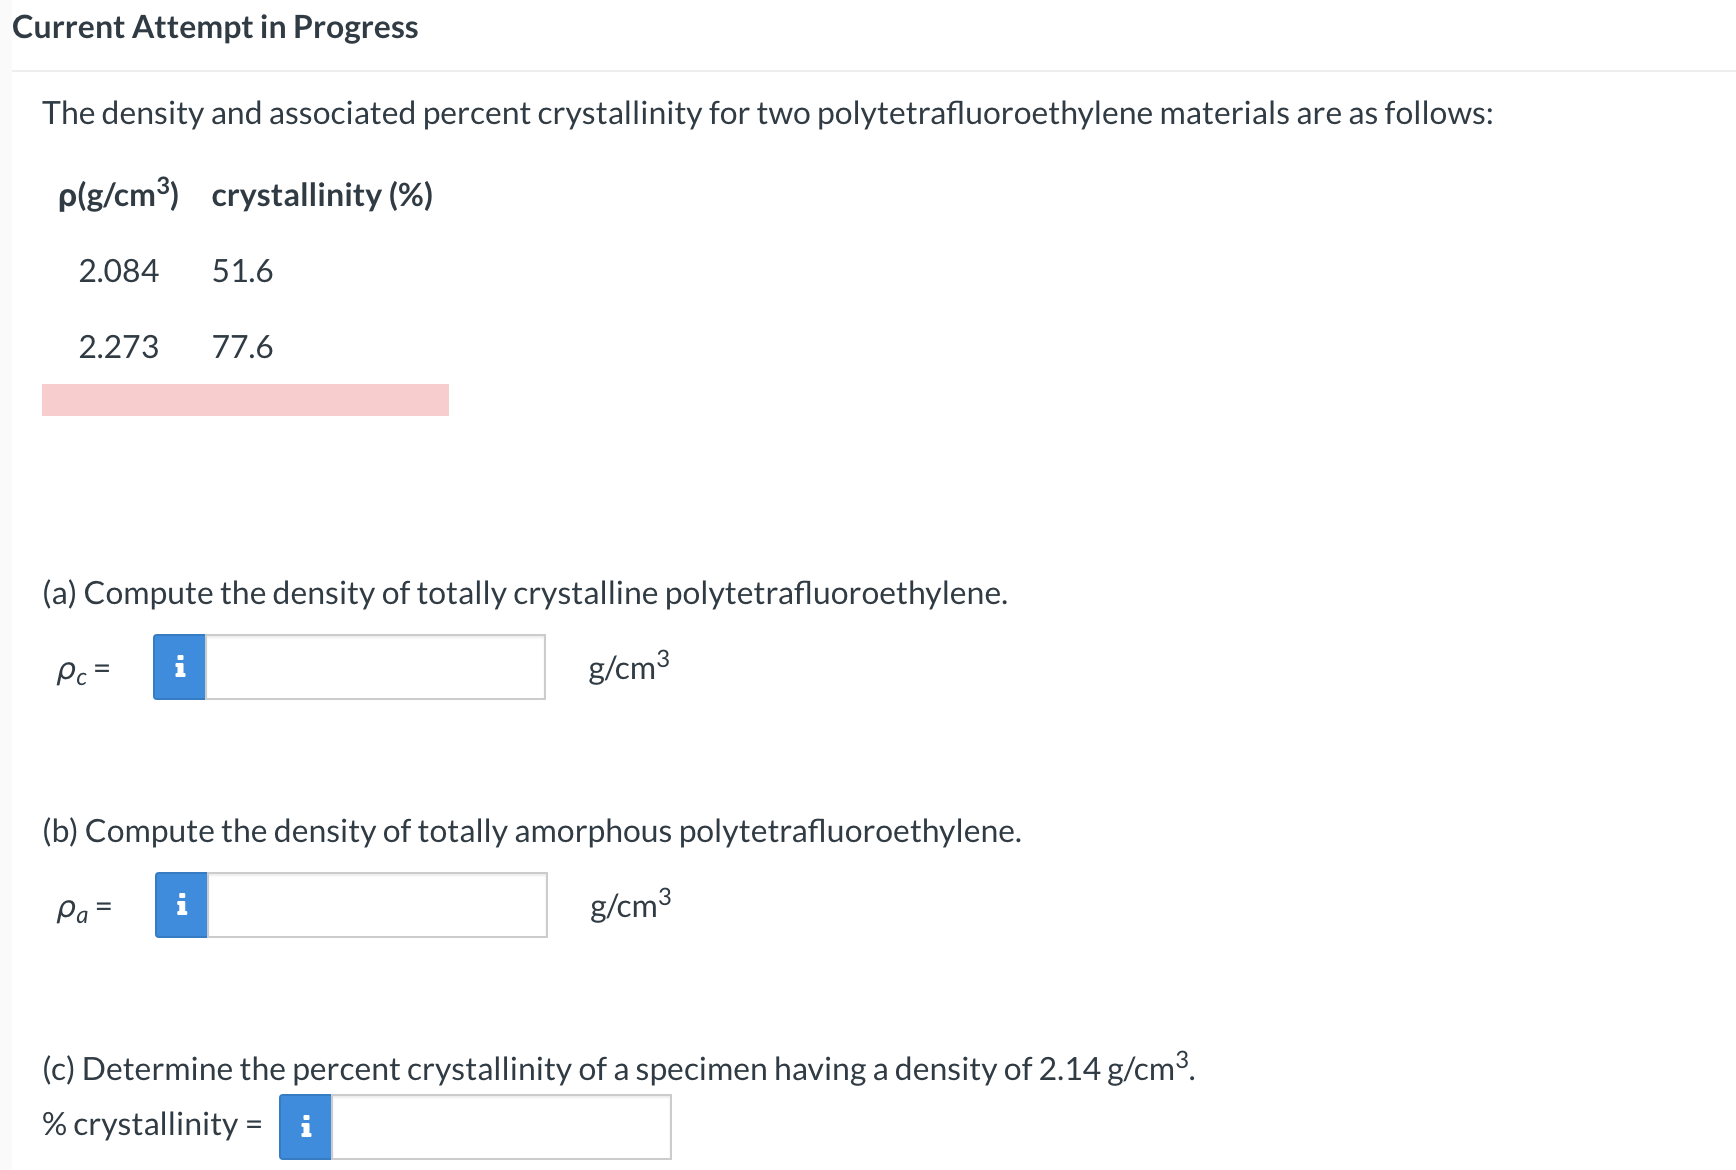Screen dimensions: 1736x1170
Task: Click the question (c) prompt text
Action: pyautogui.click(x=617, y=1068)
